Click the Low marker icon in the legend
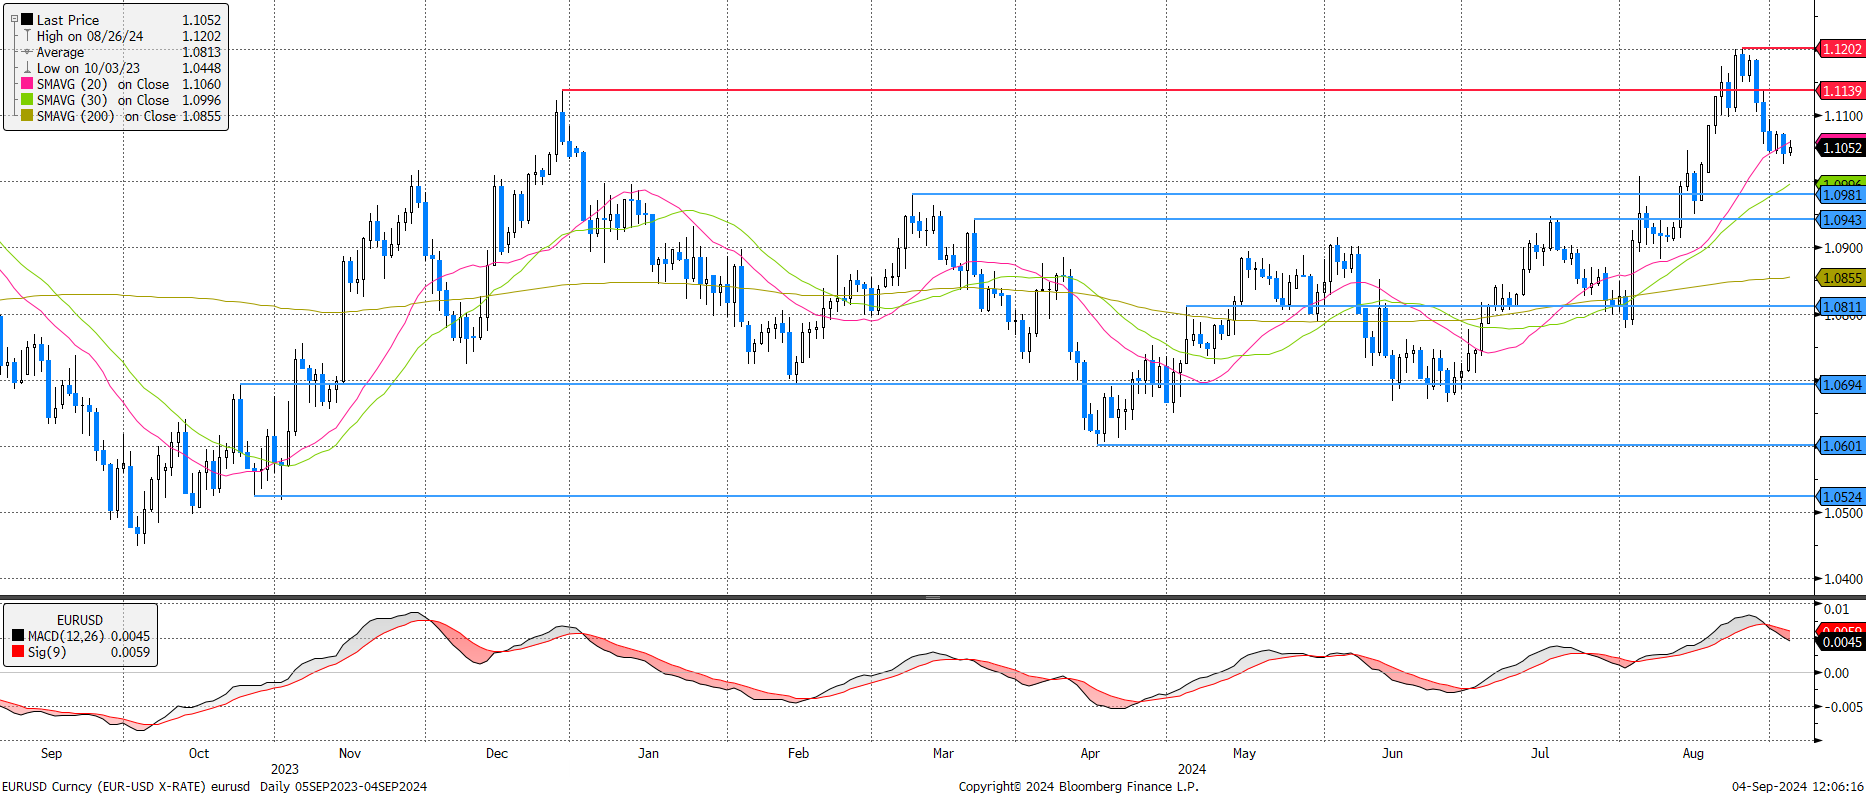This screenshot has width=1866, height=795. click(28, 68)
